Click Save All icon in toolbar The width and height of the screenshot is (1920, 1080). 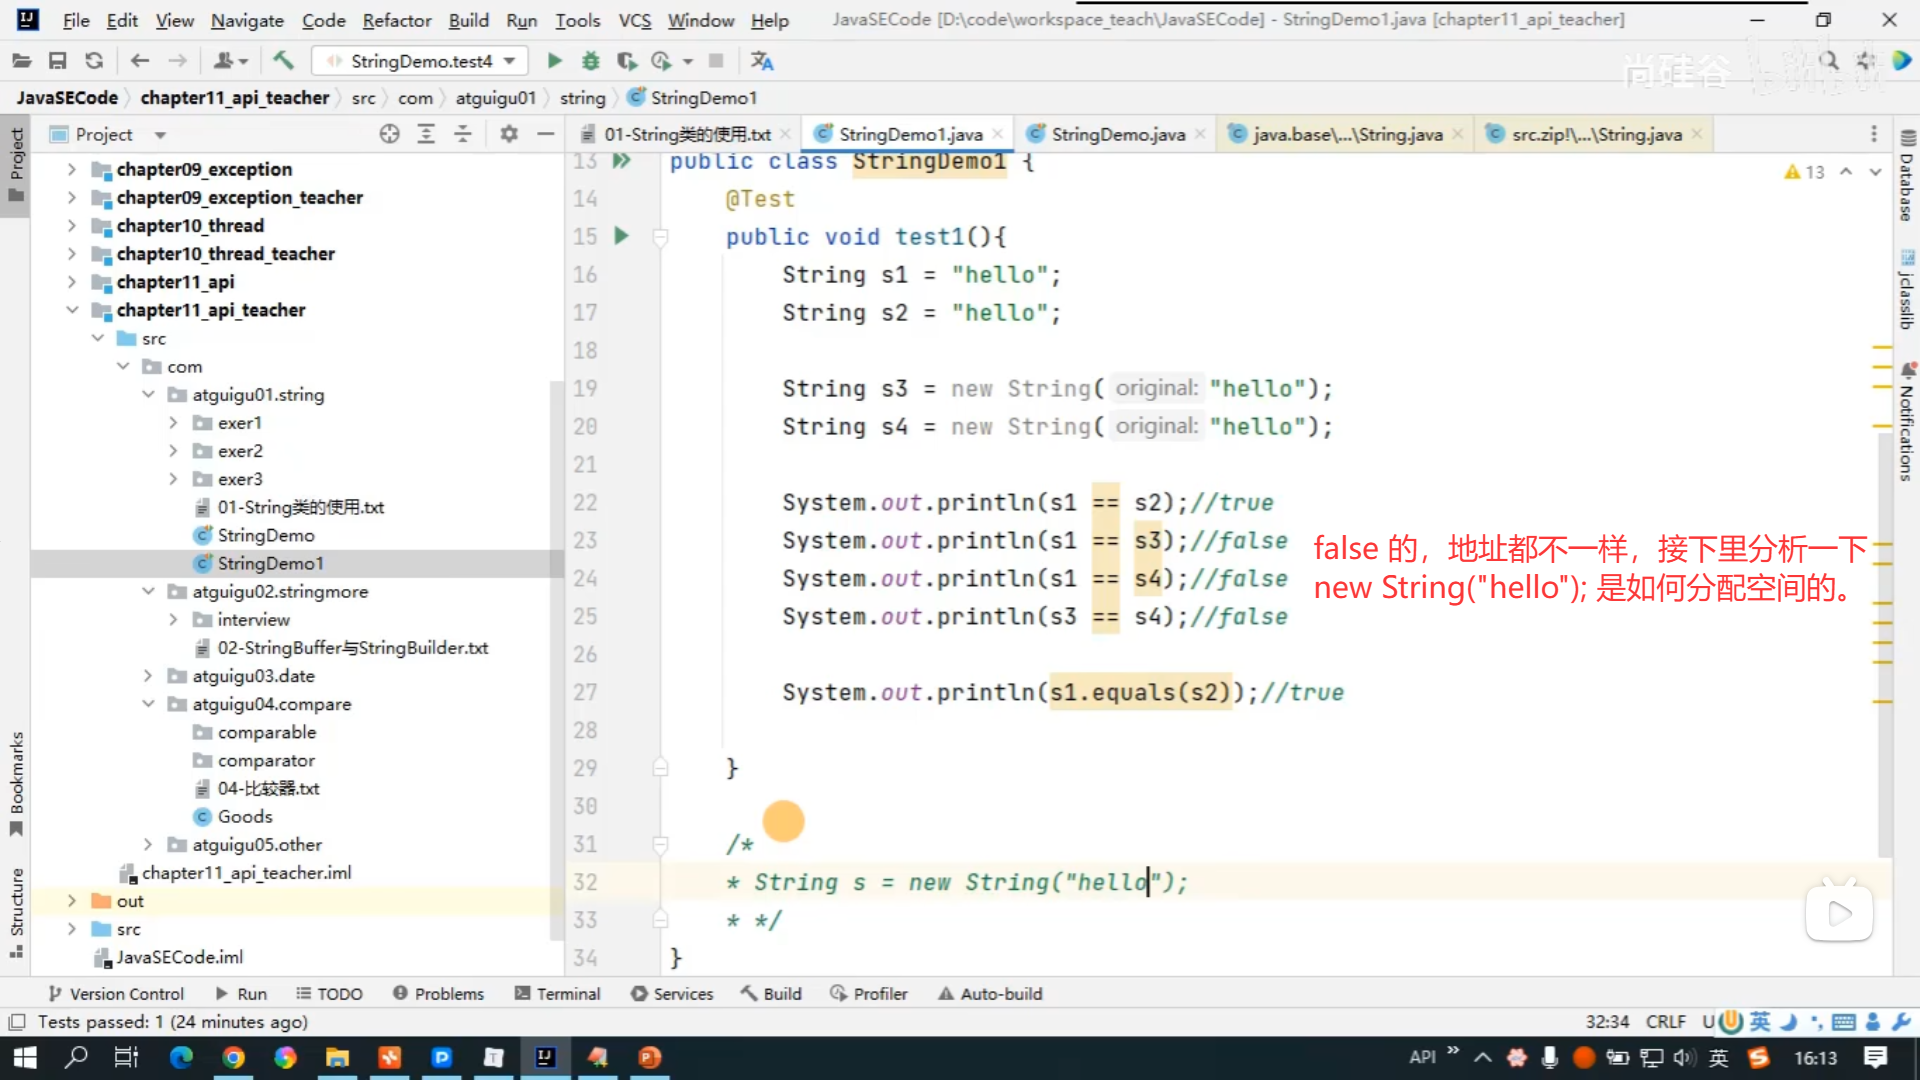(x=57, y=61)
